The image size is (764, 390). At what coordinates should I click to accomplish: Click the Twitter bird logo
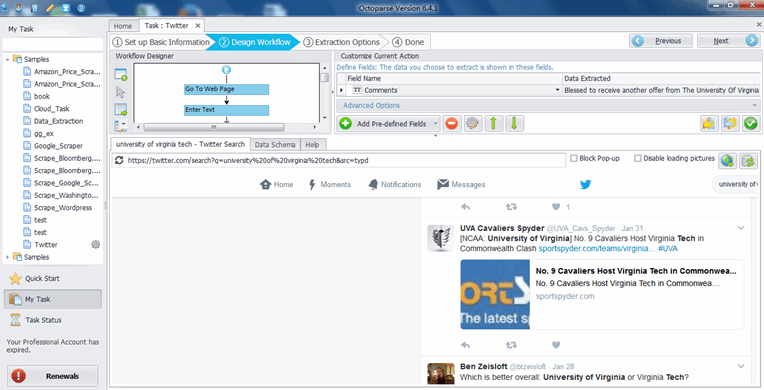[x=585, y=184]
